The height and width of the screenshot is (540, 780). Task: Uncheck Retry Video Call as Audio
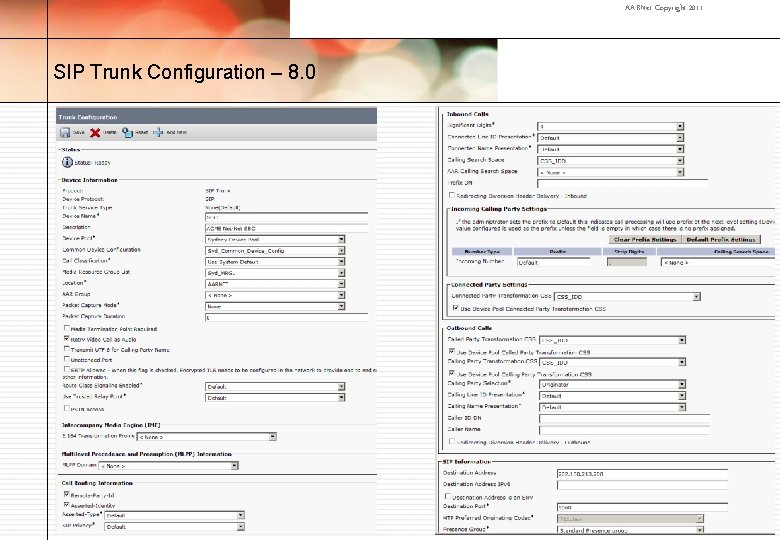[67, 338]
